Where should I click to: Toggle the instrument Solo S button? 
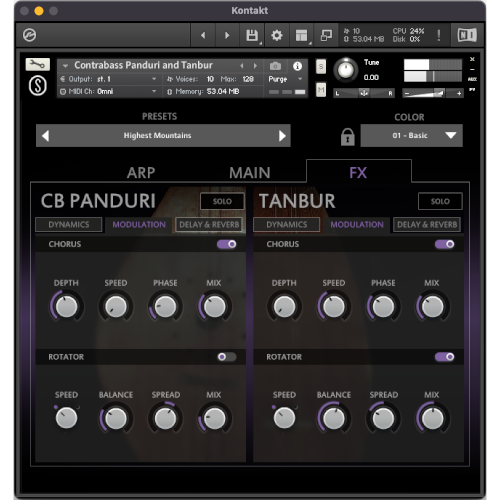(321, 66)
